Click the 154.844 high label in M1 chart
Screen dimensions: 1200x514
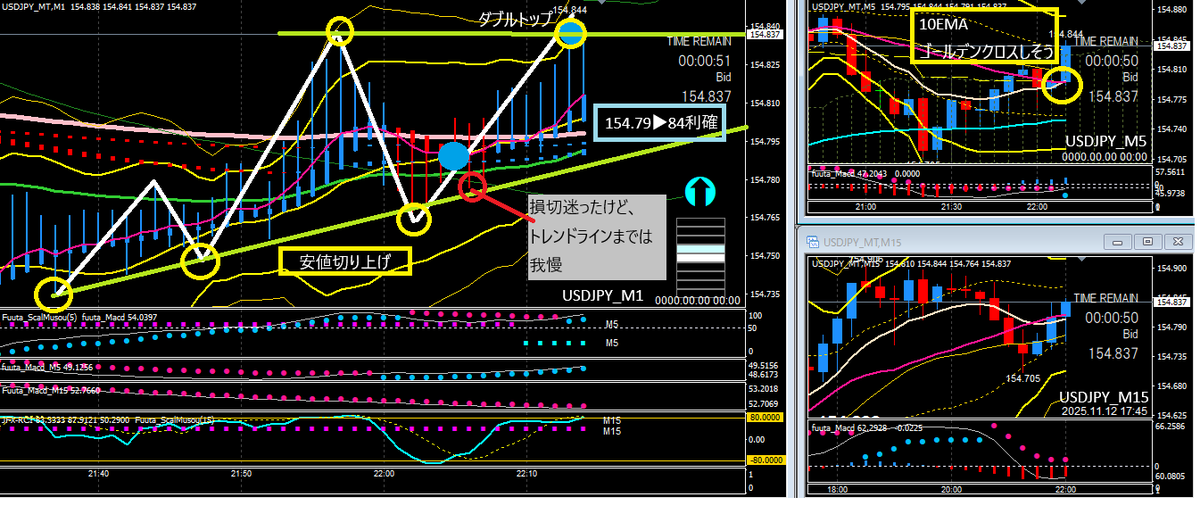pyautogui.click(x=568, y=10)
